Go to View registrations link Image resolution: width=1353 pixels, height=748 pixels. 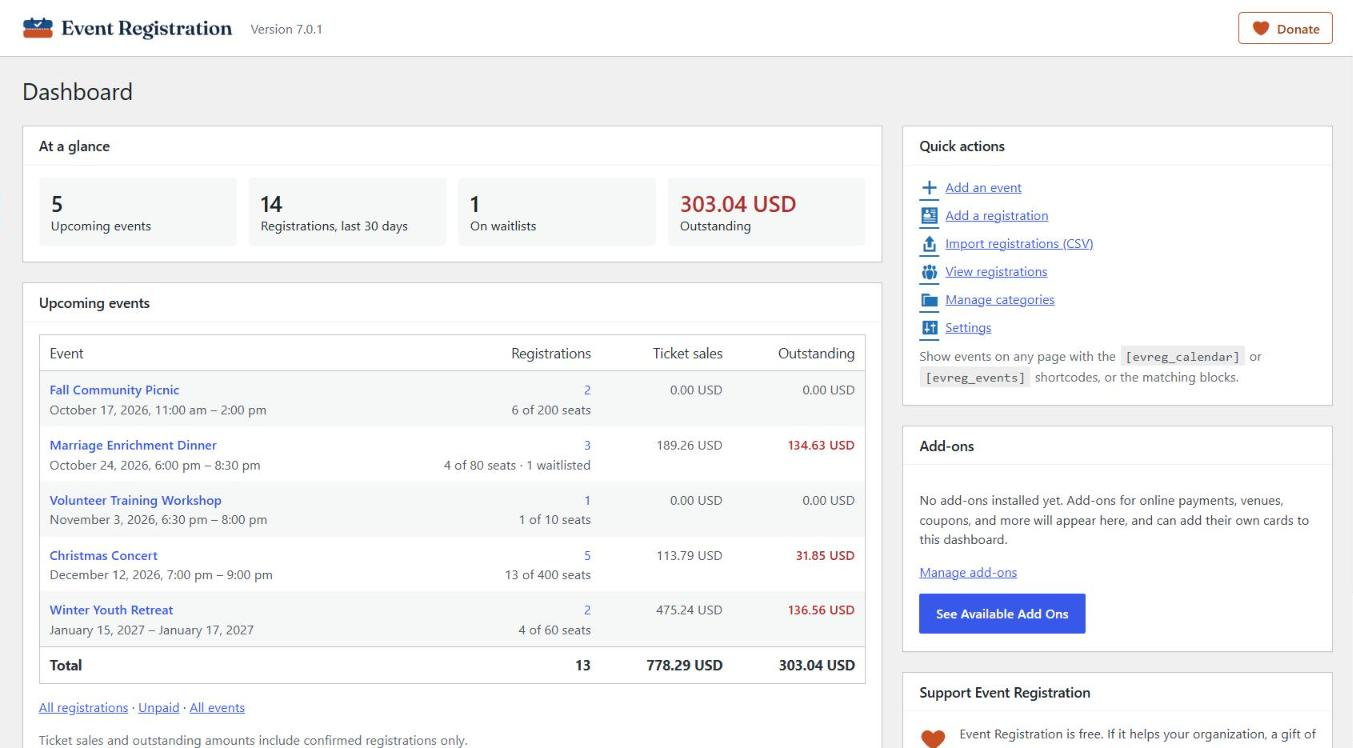coord(996,272)
